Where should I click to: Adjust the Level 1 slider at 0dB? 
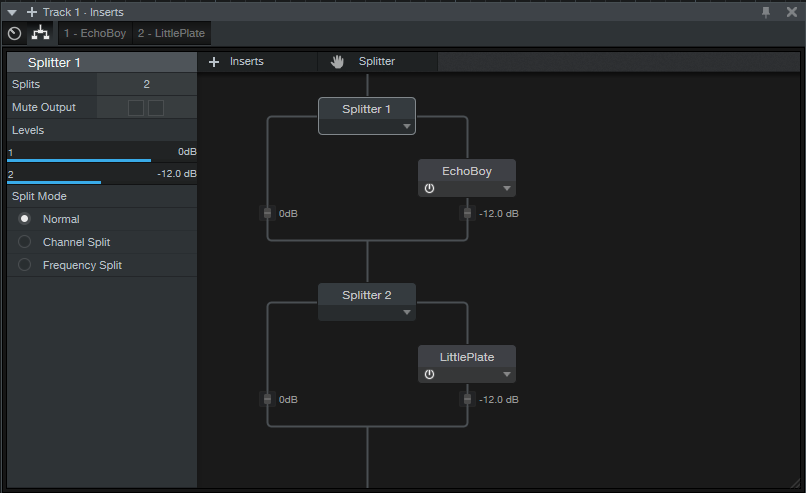click(102, 154)
